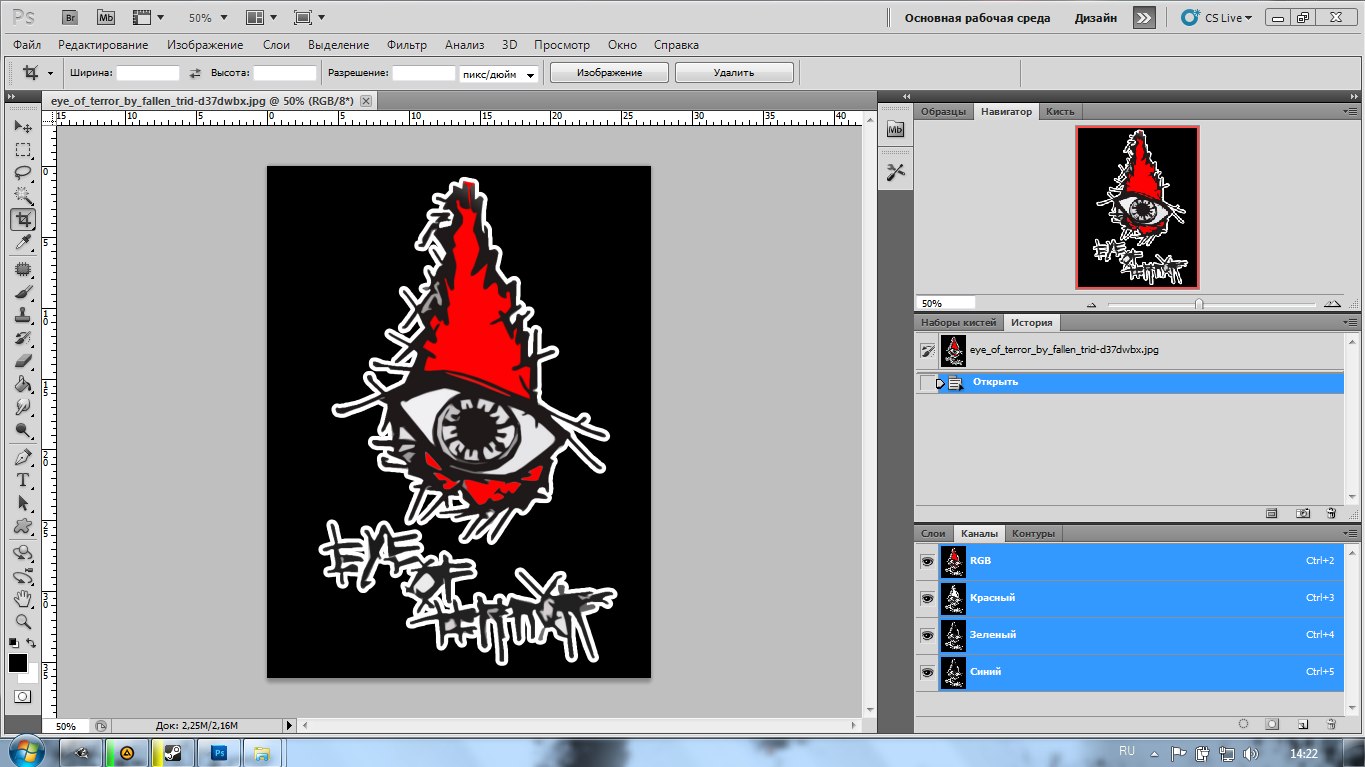Delete the current history state
1365x767 pixels.
click(x=1331, y=513)
